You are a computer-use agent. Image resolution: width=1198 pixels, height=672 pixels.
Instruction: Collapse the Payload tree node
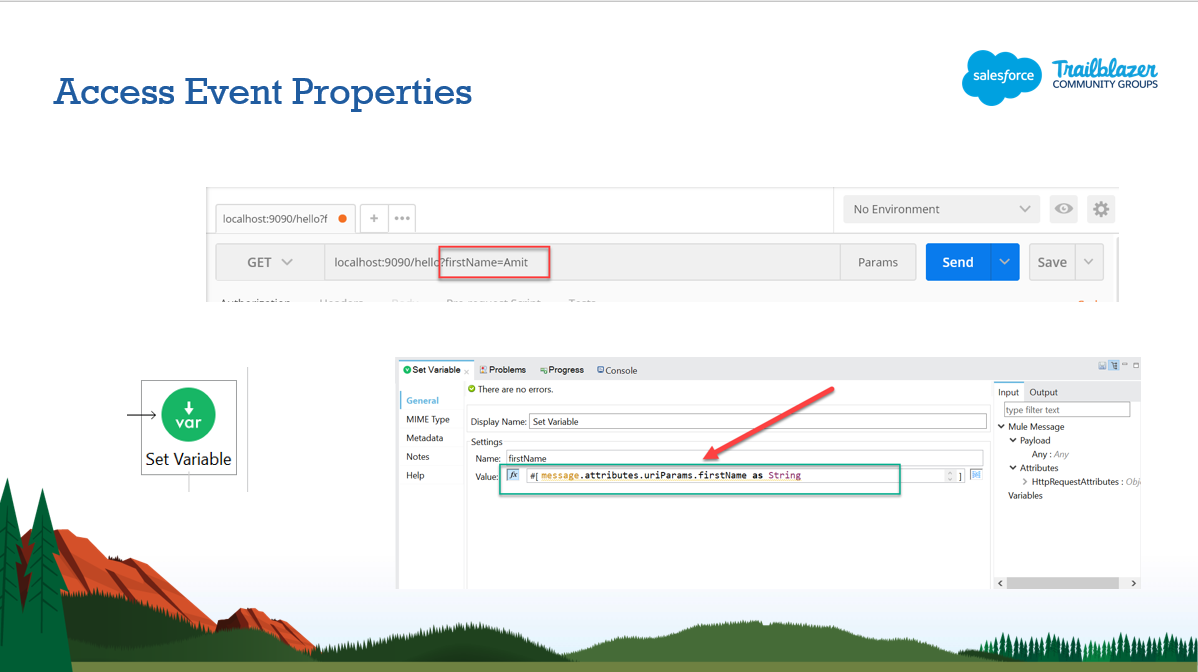(1013, 440)
